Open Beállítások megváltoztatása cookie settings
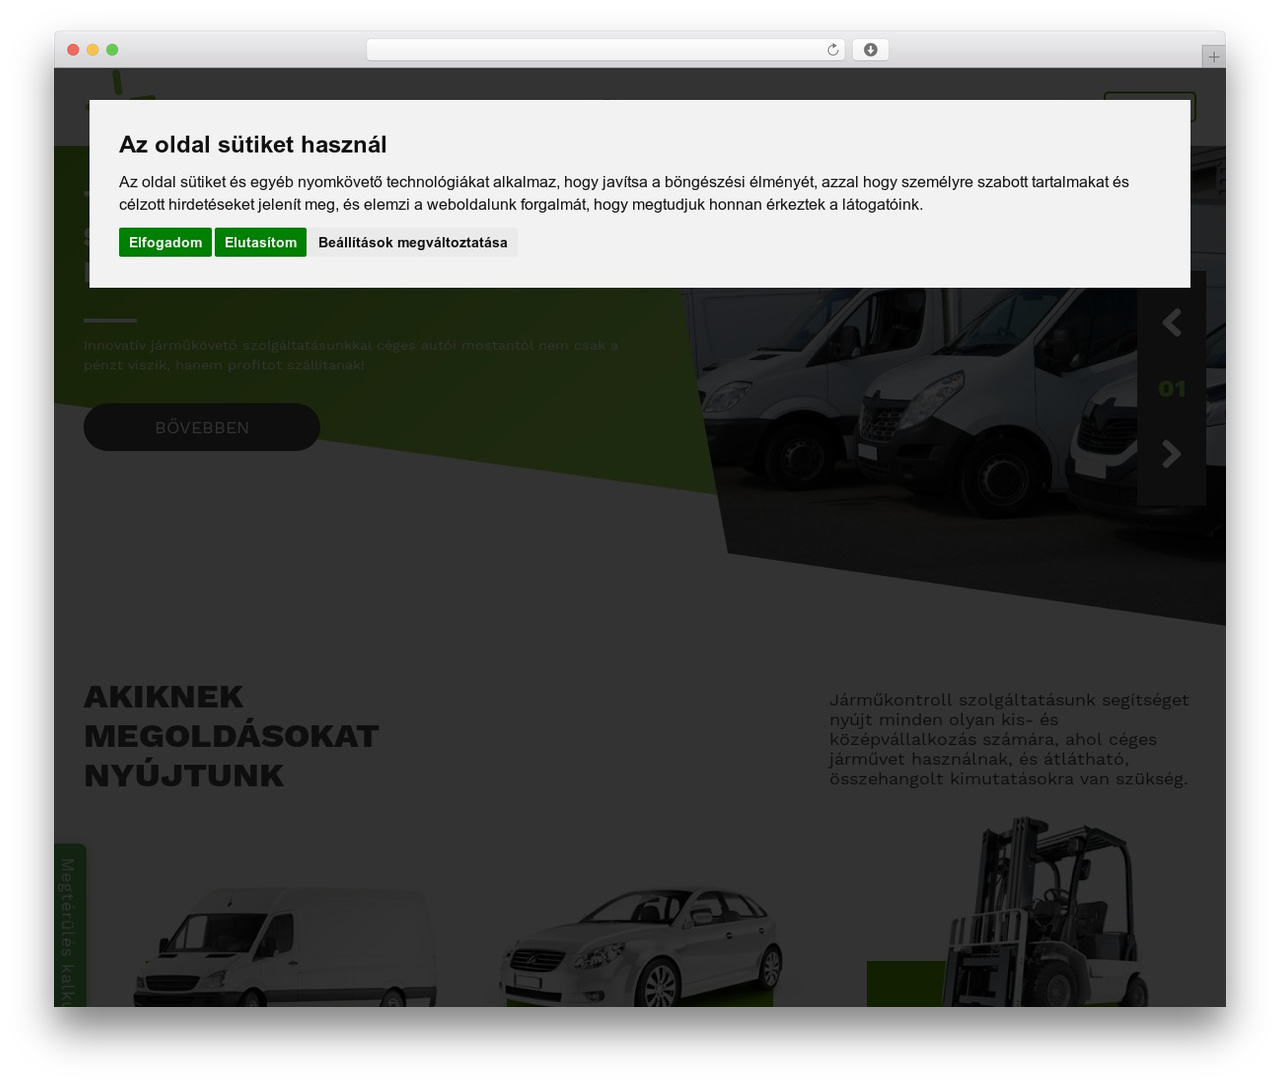The image size is (1280, 1084). point(413,242)
